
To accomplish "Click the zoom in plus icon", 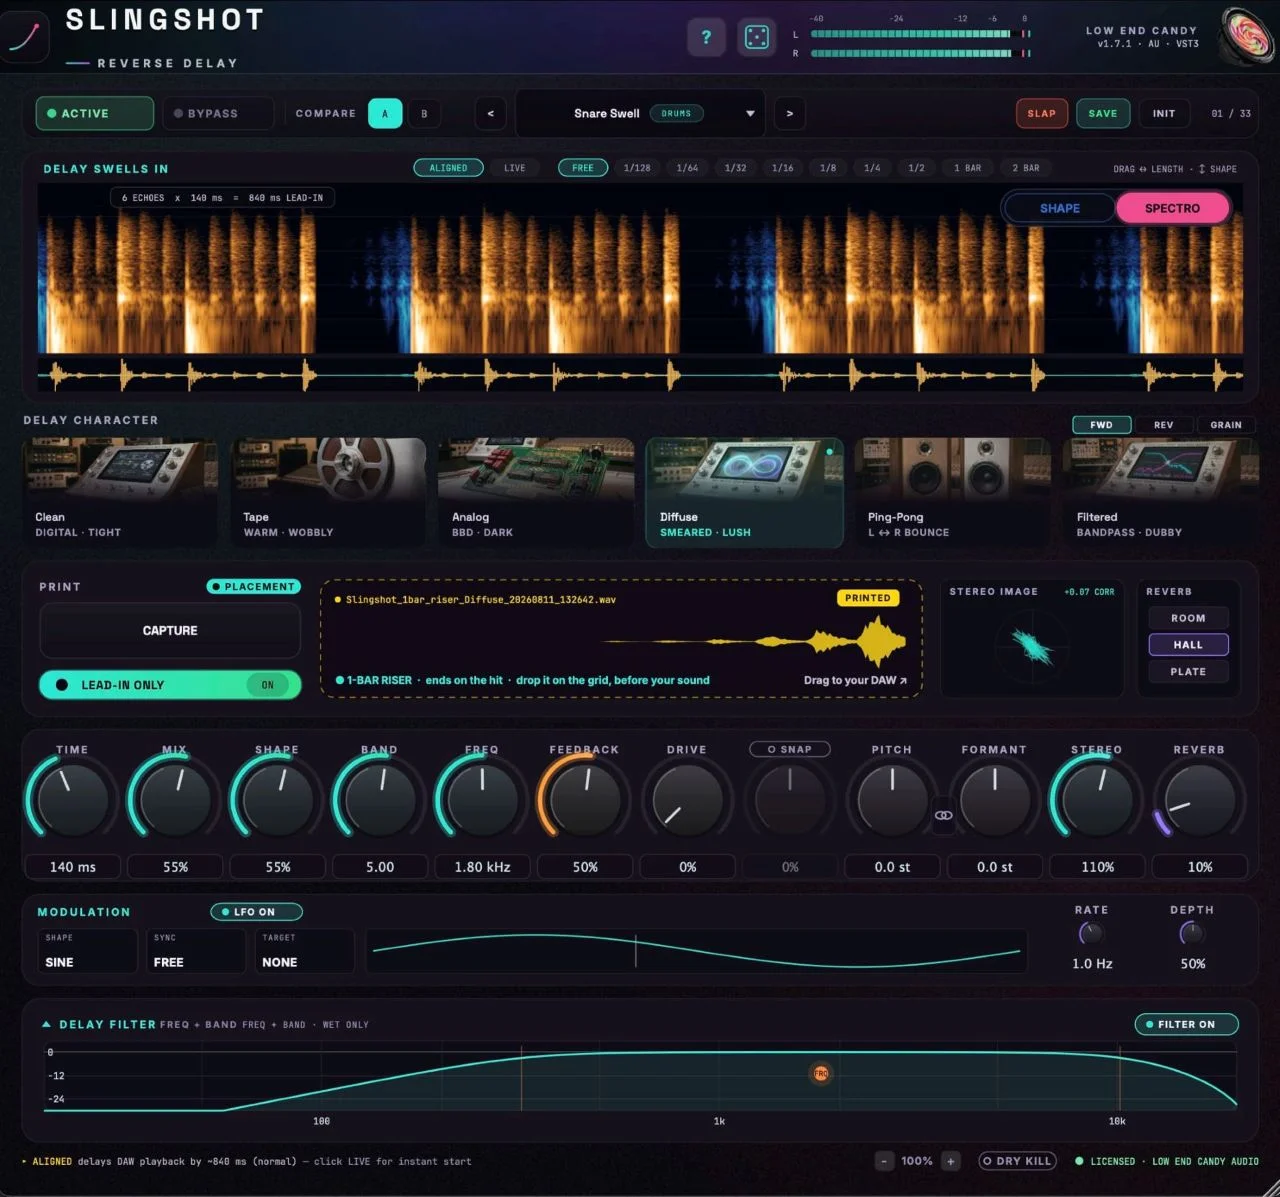I will click(x=951, y=1161).
